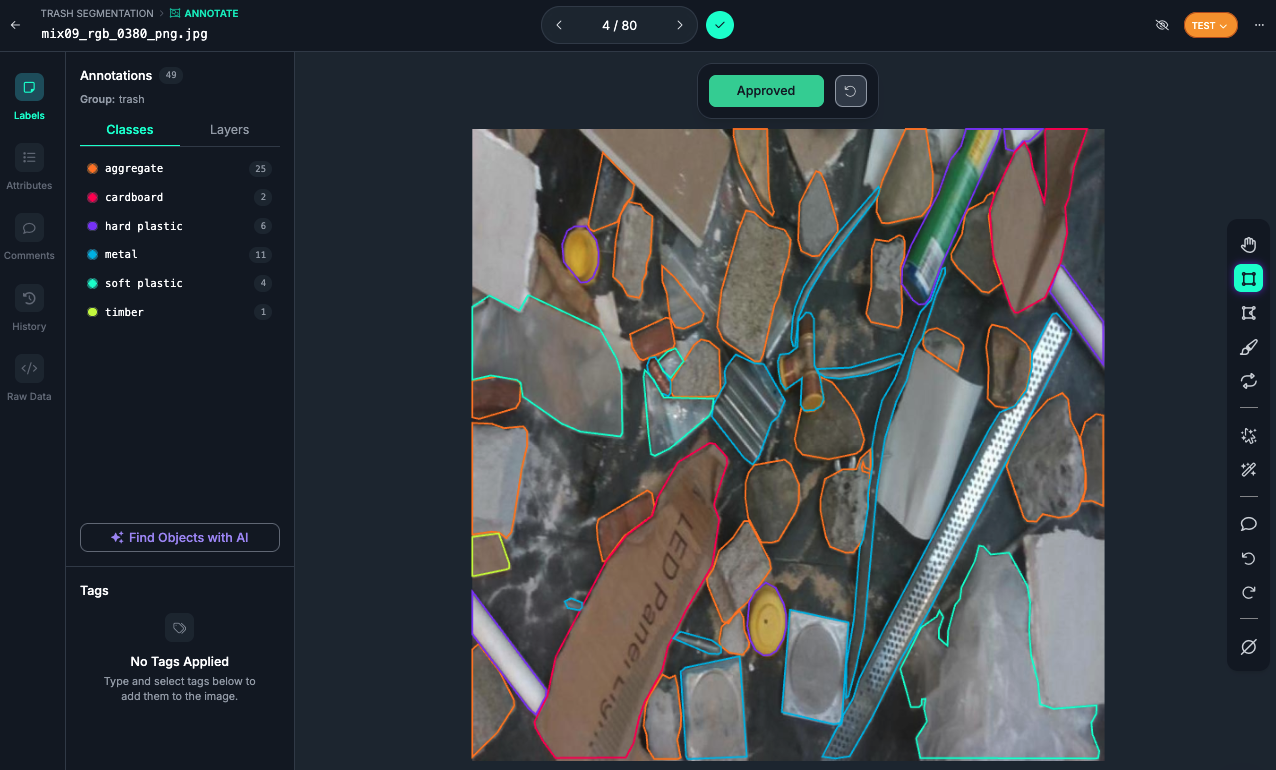Select the polygon drawing tool

click(1248, 313)
